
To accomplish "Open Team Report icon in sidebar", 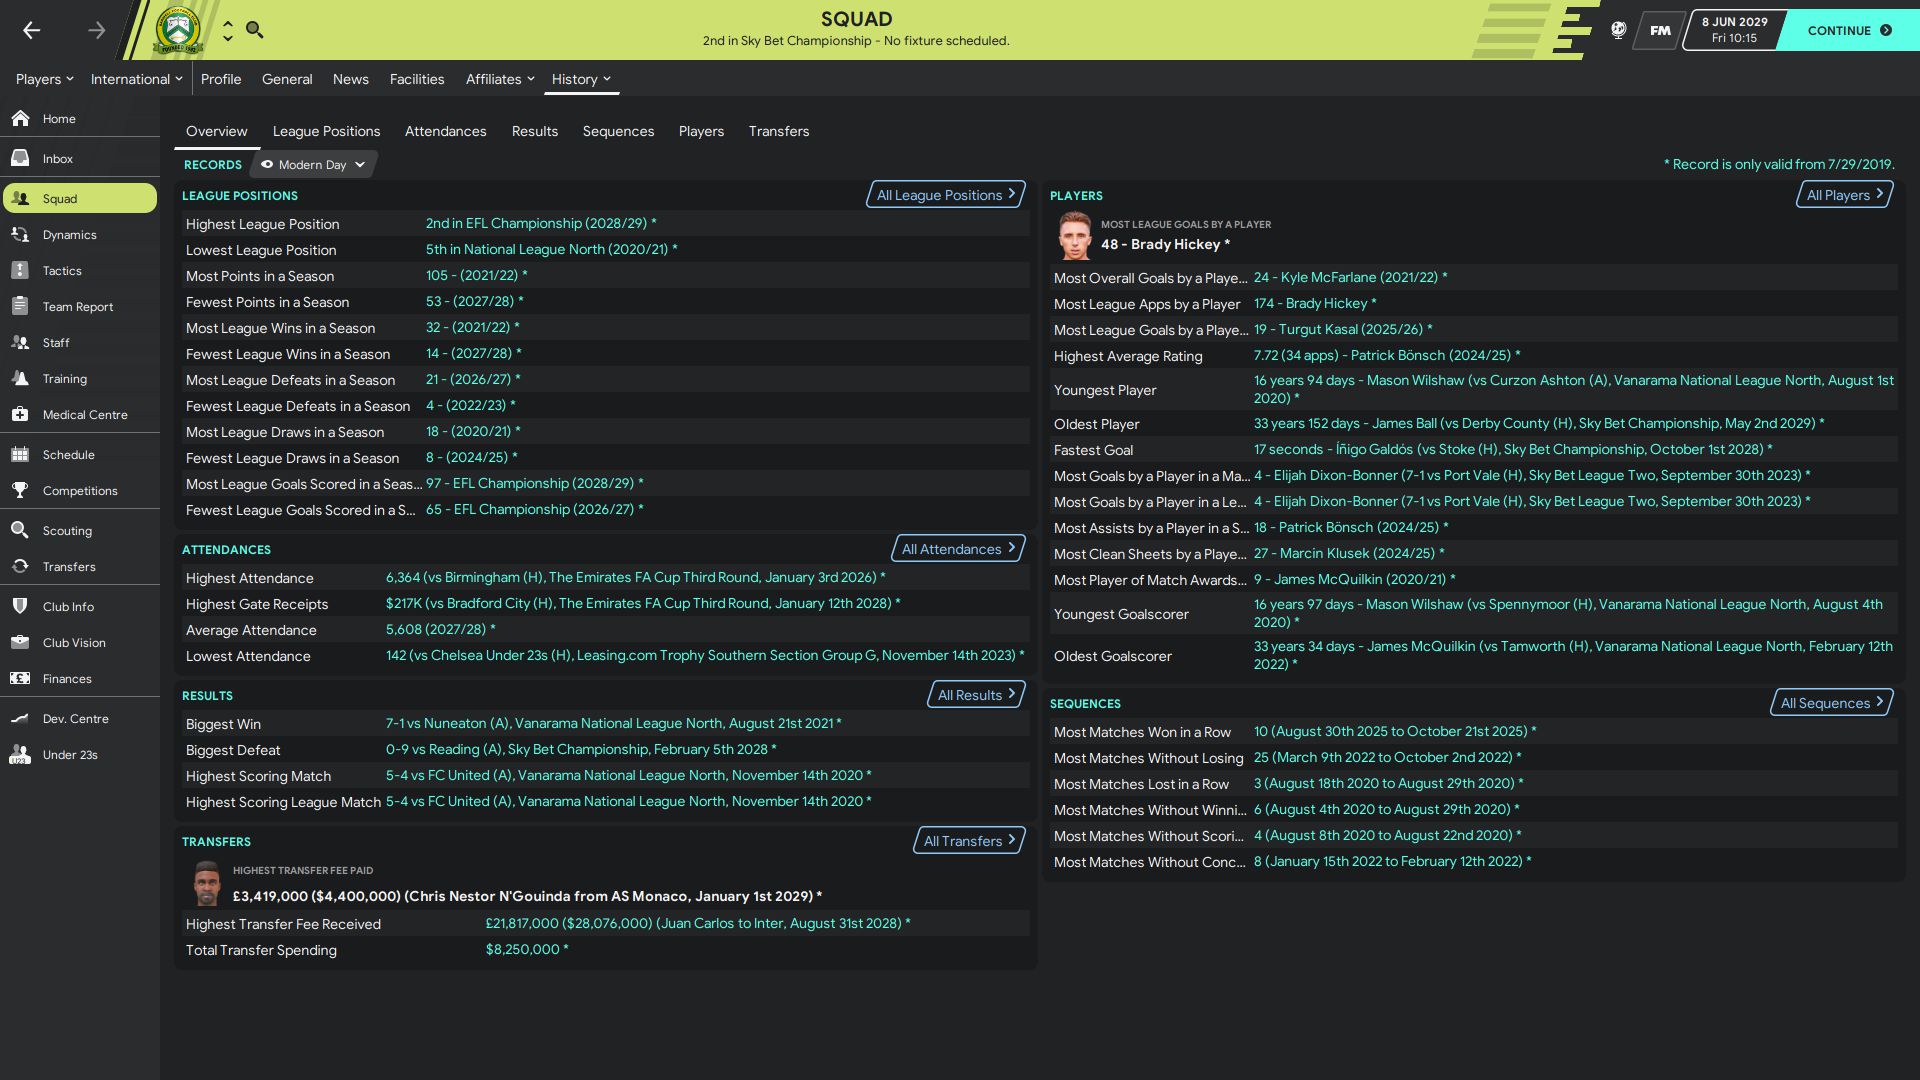I will pyautogui.click(x=20, y=306).
